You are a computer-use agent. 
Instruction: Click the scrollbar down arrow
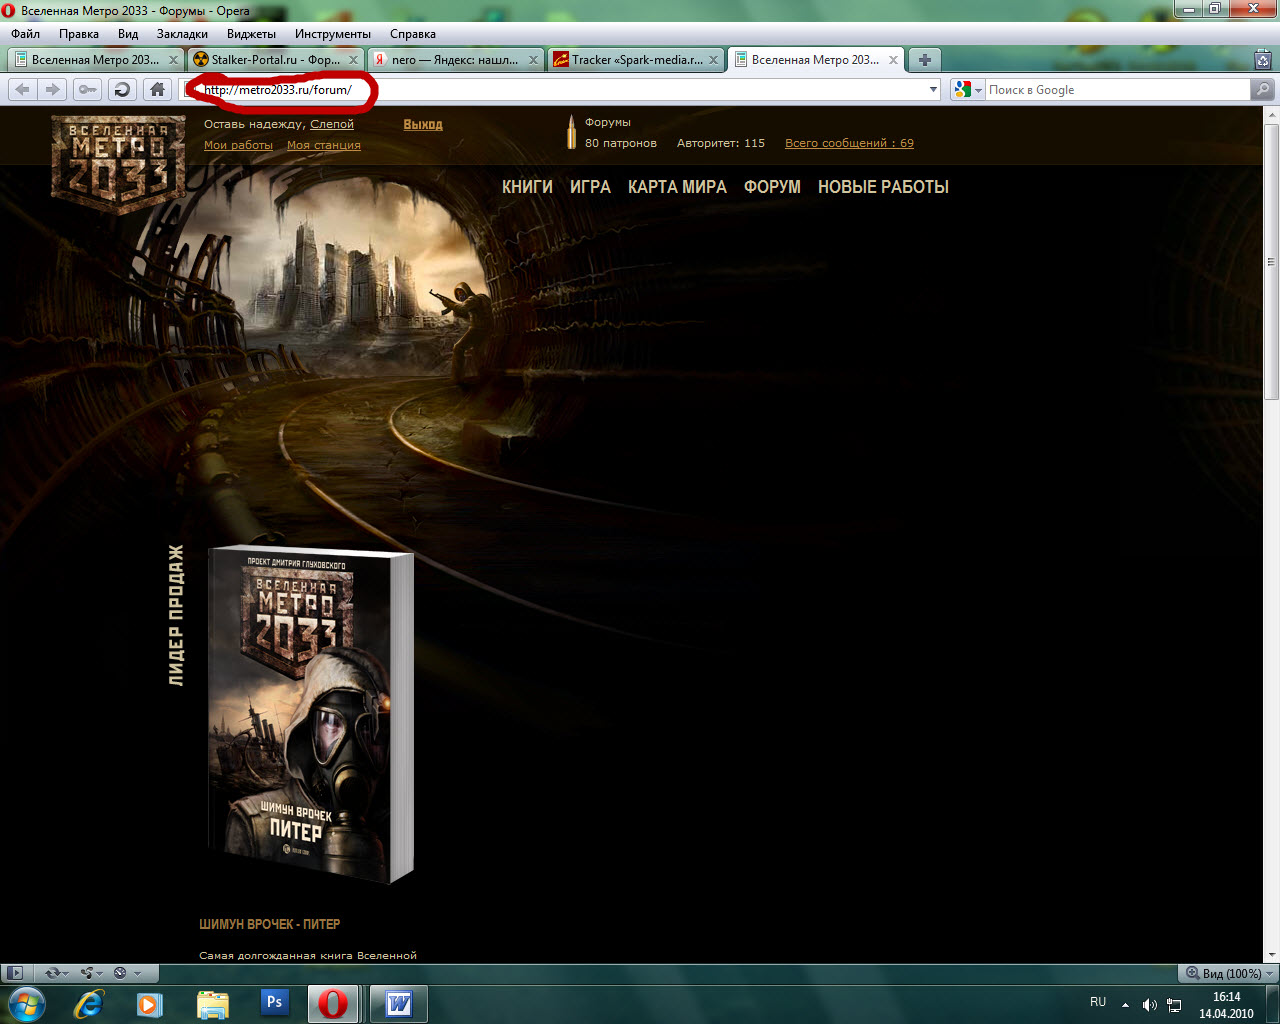[x=1272, y=955]
